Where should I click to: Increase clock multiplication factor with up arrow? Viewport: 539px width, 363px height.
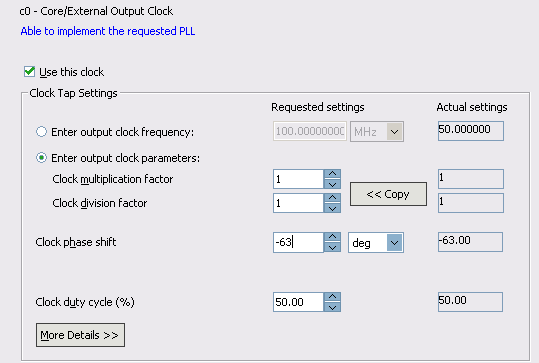(x=332, y=174)
